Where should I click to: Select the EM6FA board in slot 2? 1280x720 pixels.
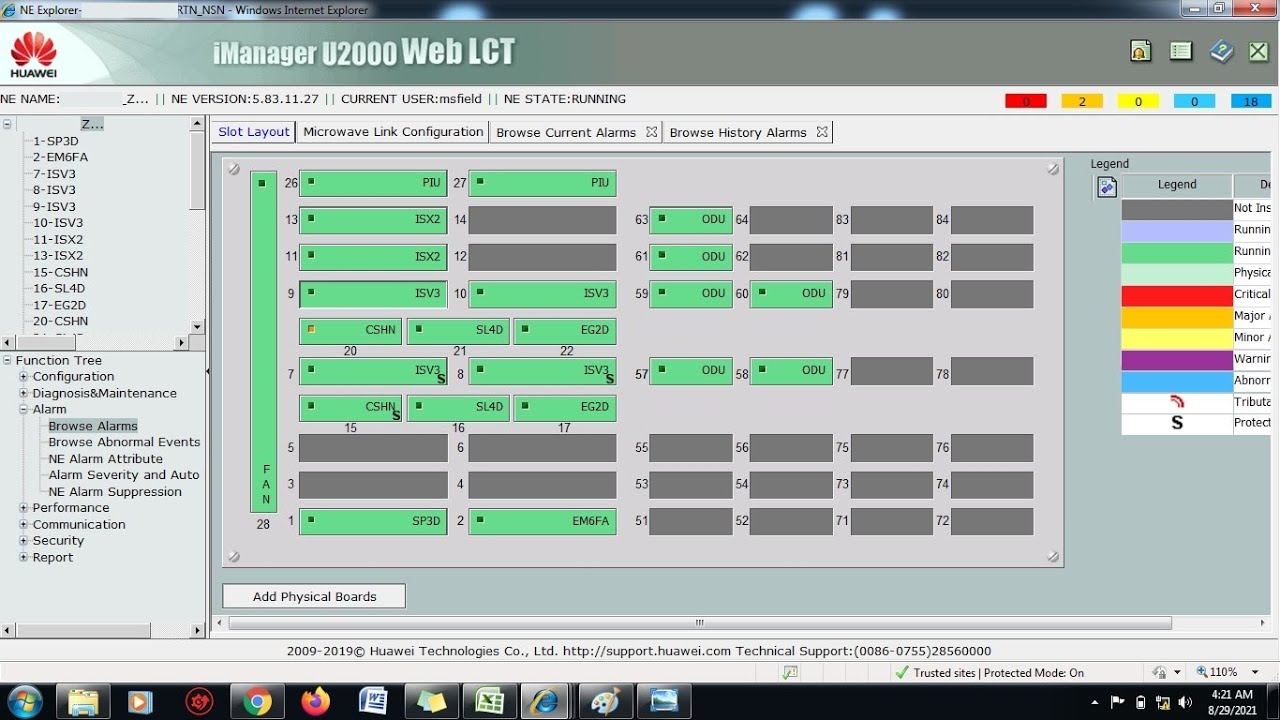542,521
